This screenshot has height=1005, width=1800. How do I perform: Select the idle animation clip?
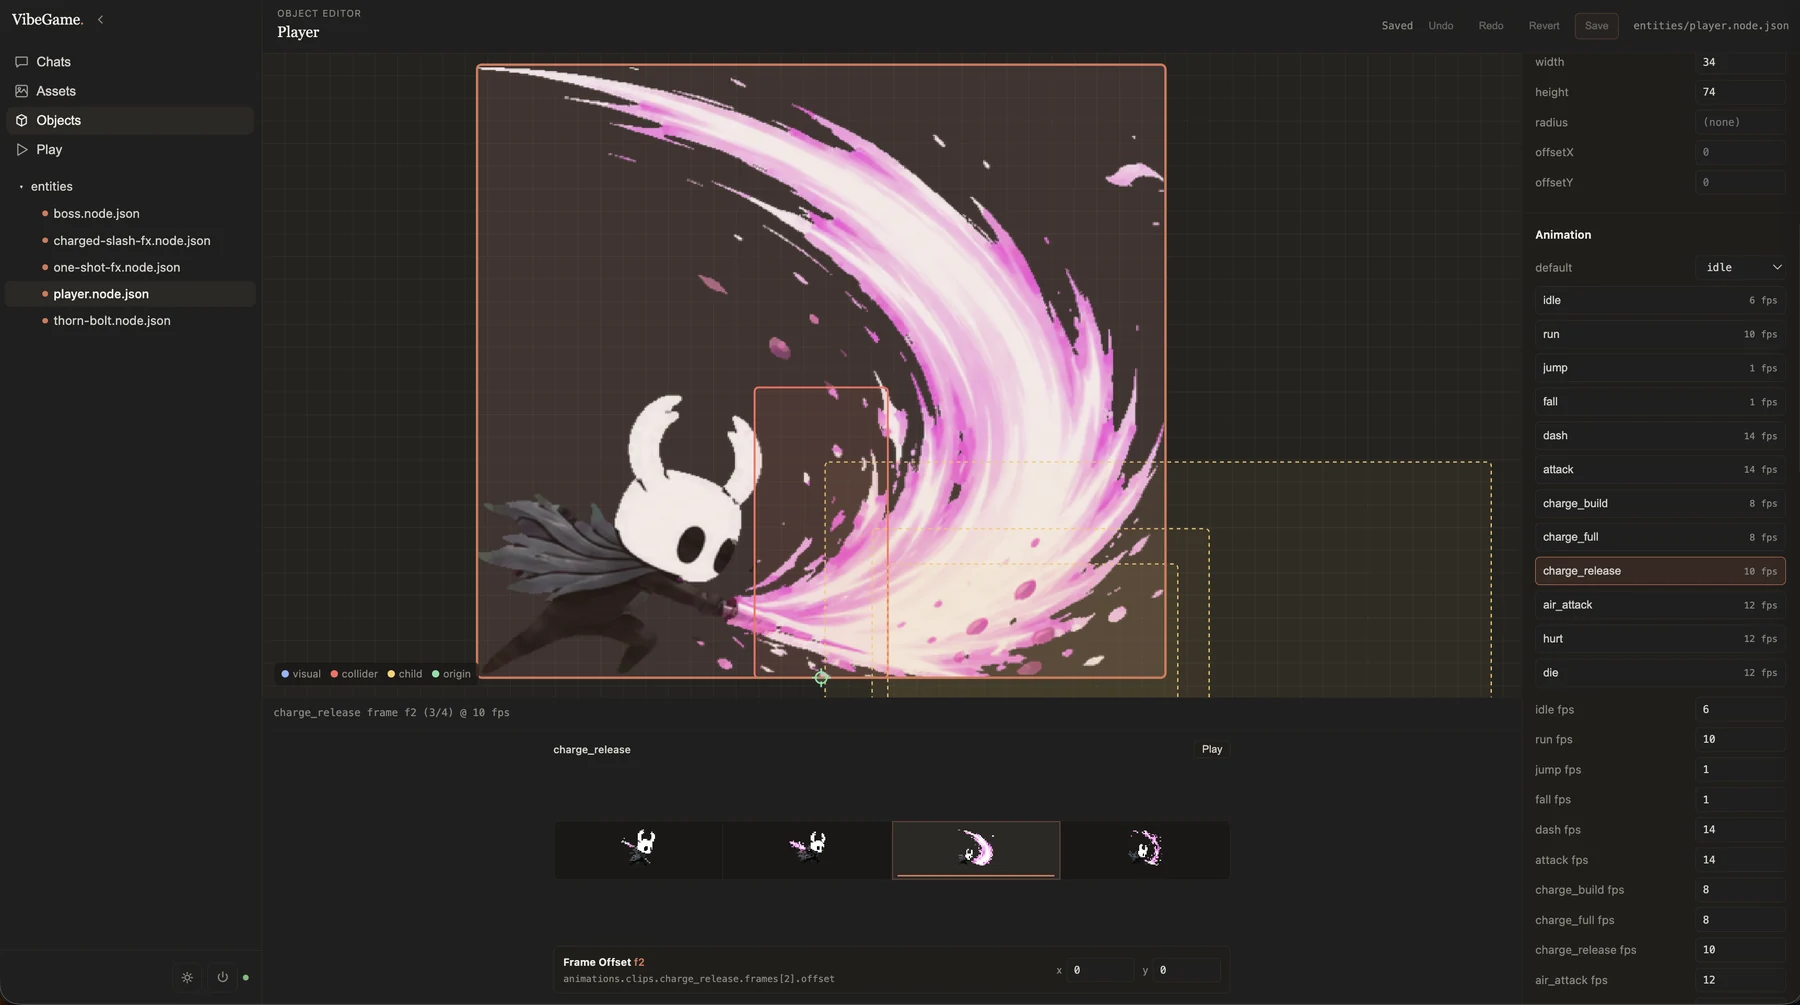pos(1660,300)
